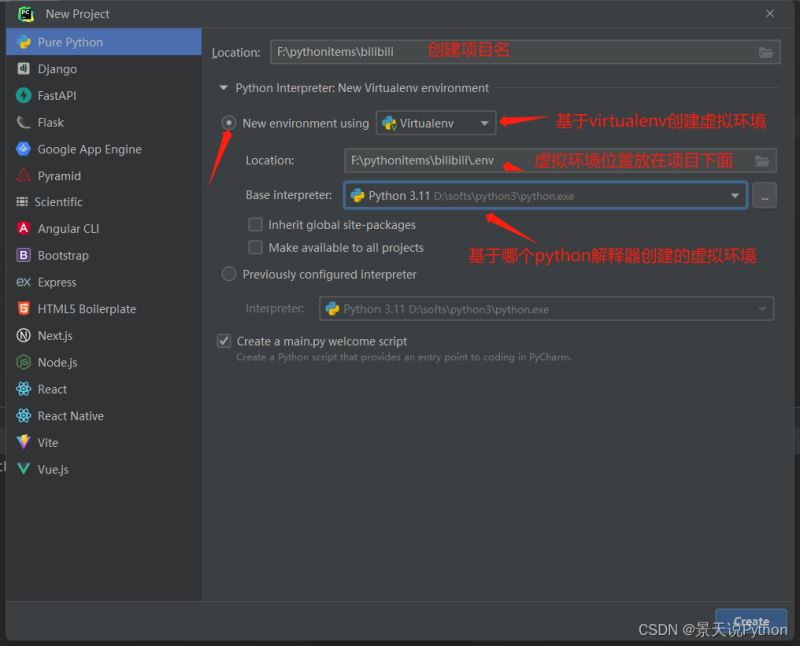Image resolution: width=800 pixels, height=646 pixels.
Task: Select FastAPI project type
Action: tap(104, 95)
